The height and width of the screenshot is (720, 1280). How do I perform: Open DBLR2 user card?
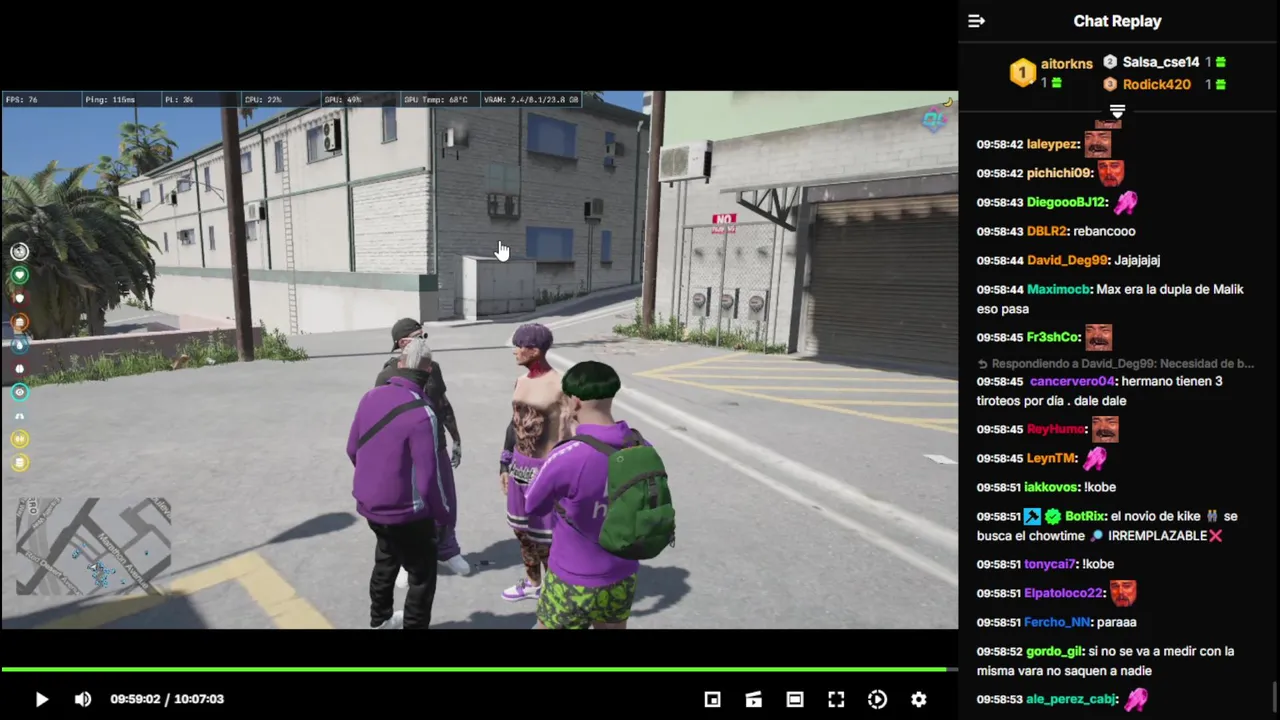coord(1046,231)
